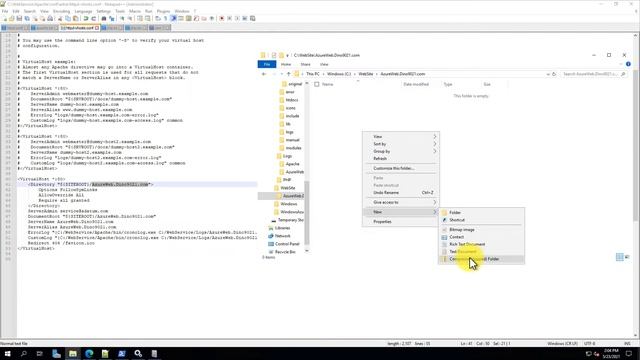The height and width of the screenshot is (360, 640).
Task: Choose Shortcut in the New submenu
Action: [x=482, y=220]
